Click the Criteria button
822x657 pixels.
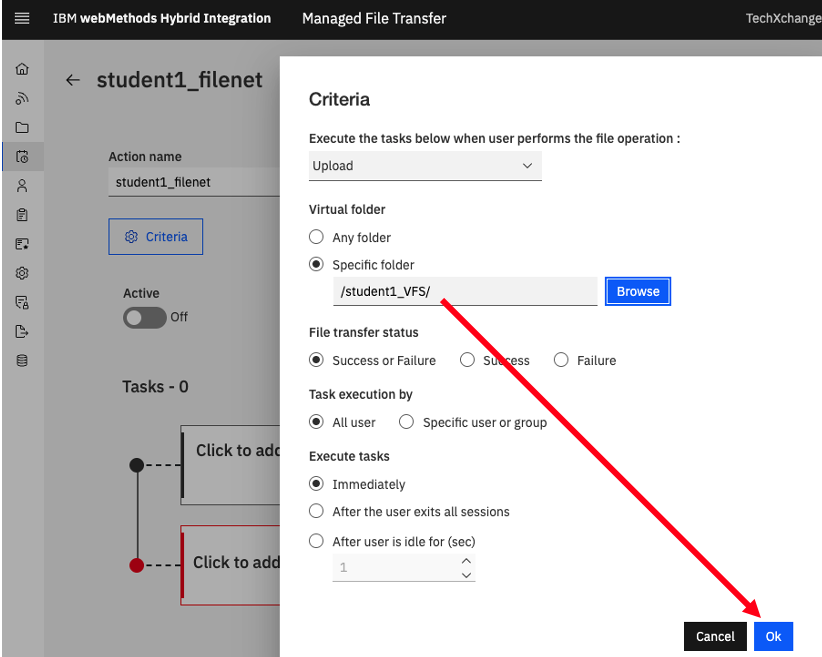(156, 236)
